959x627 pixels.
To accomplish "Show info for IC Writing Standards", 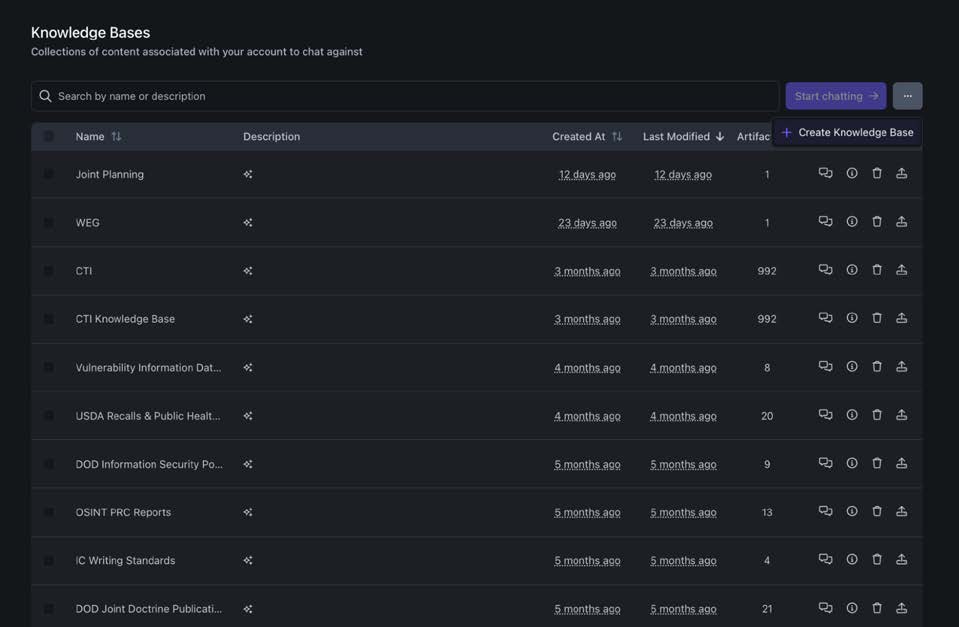I will pos(852,560).
